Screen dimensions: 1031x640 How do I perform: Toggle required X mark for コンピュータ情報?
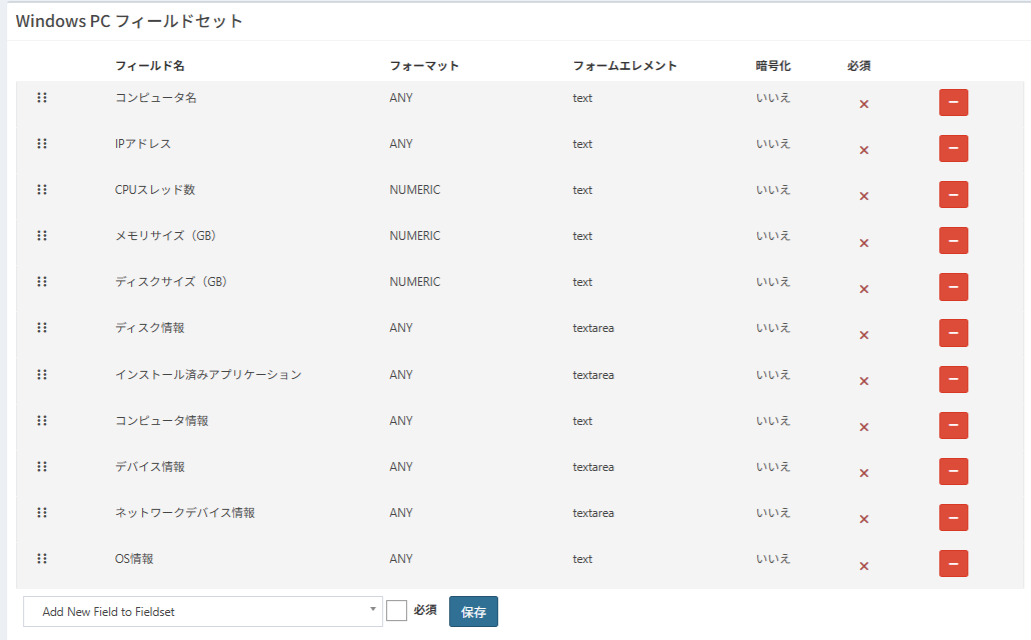click(864, 427)
